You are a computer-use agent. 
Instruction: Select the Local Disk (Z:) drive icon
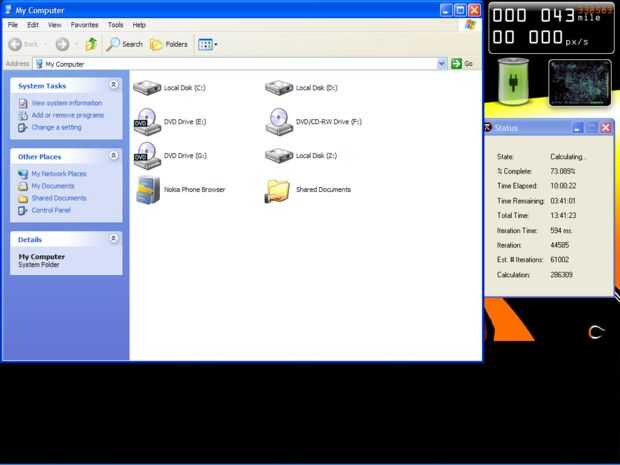279,156
